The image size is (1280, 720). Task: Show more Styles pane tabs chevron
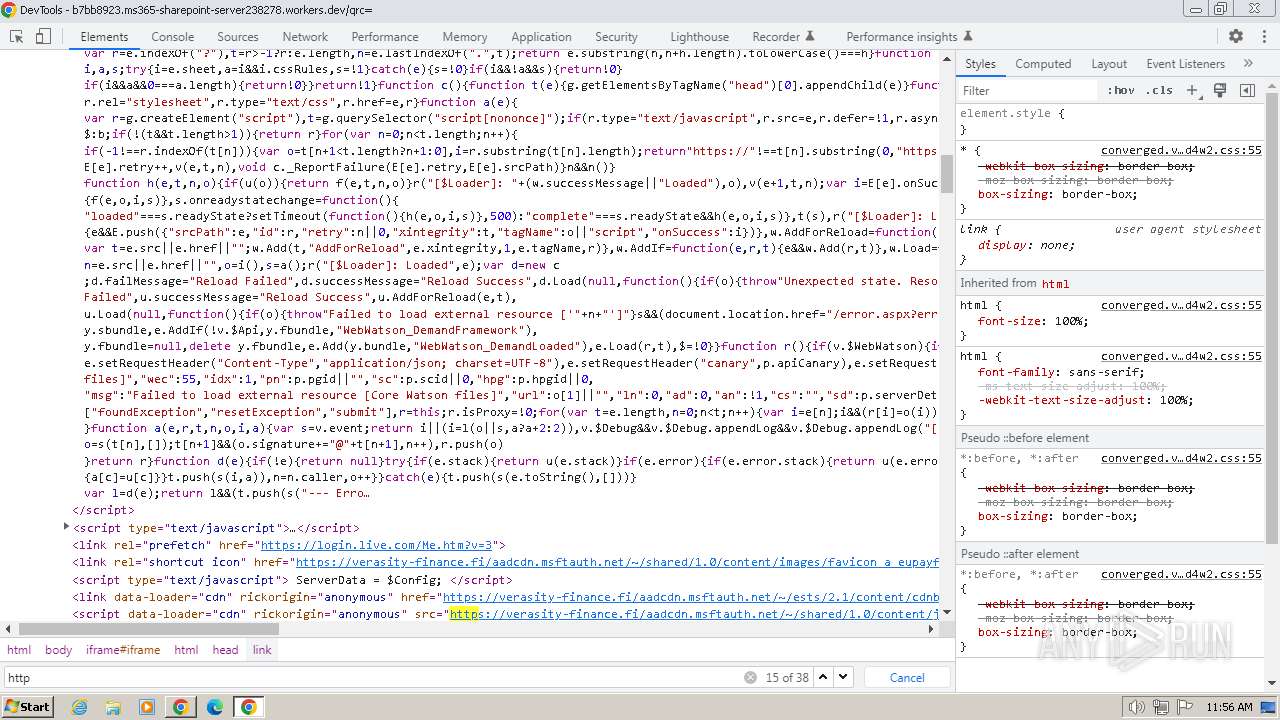(1248, 63)
